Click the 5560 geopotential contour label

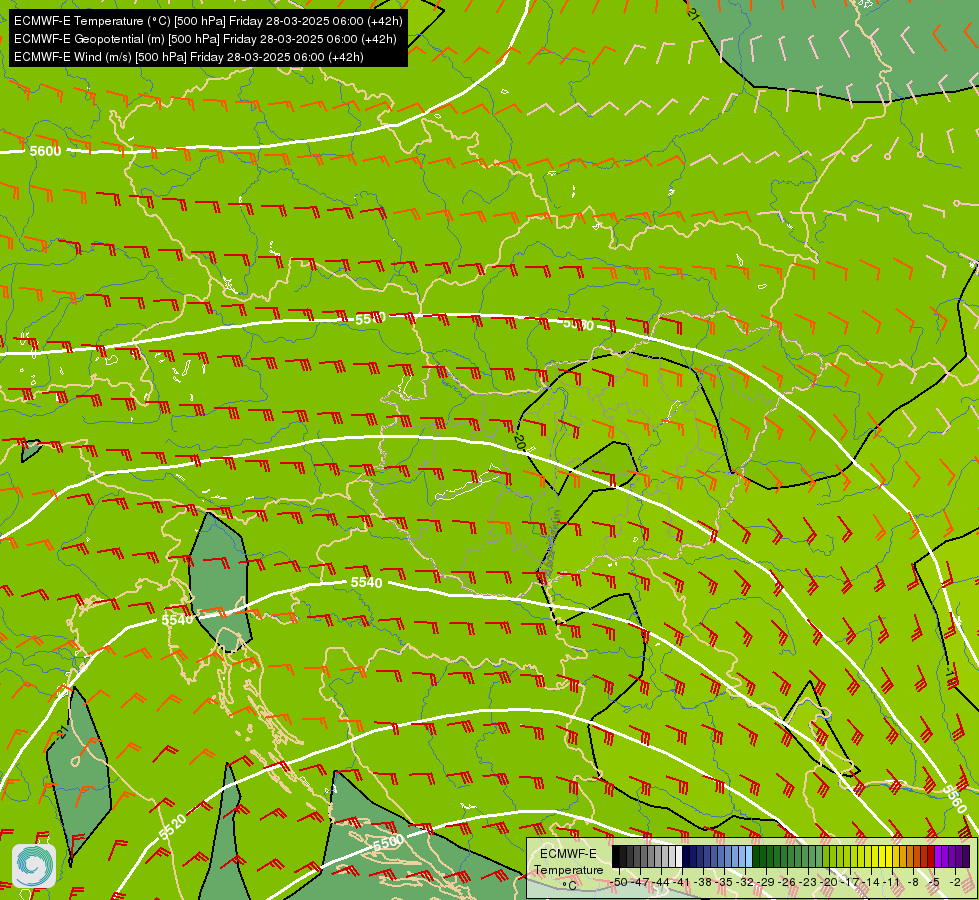[955, 799]
